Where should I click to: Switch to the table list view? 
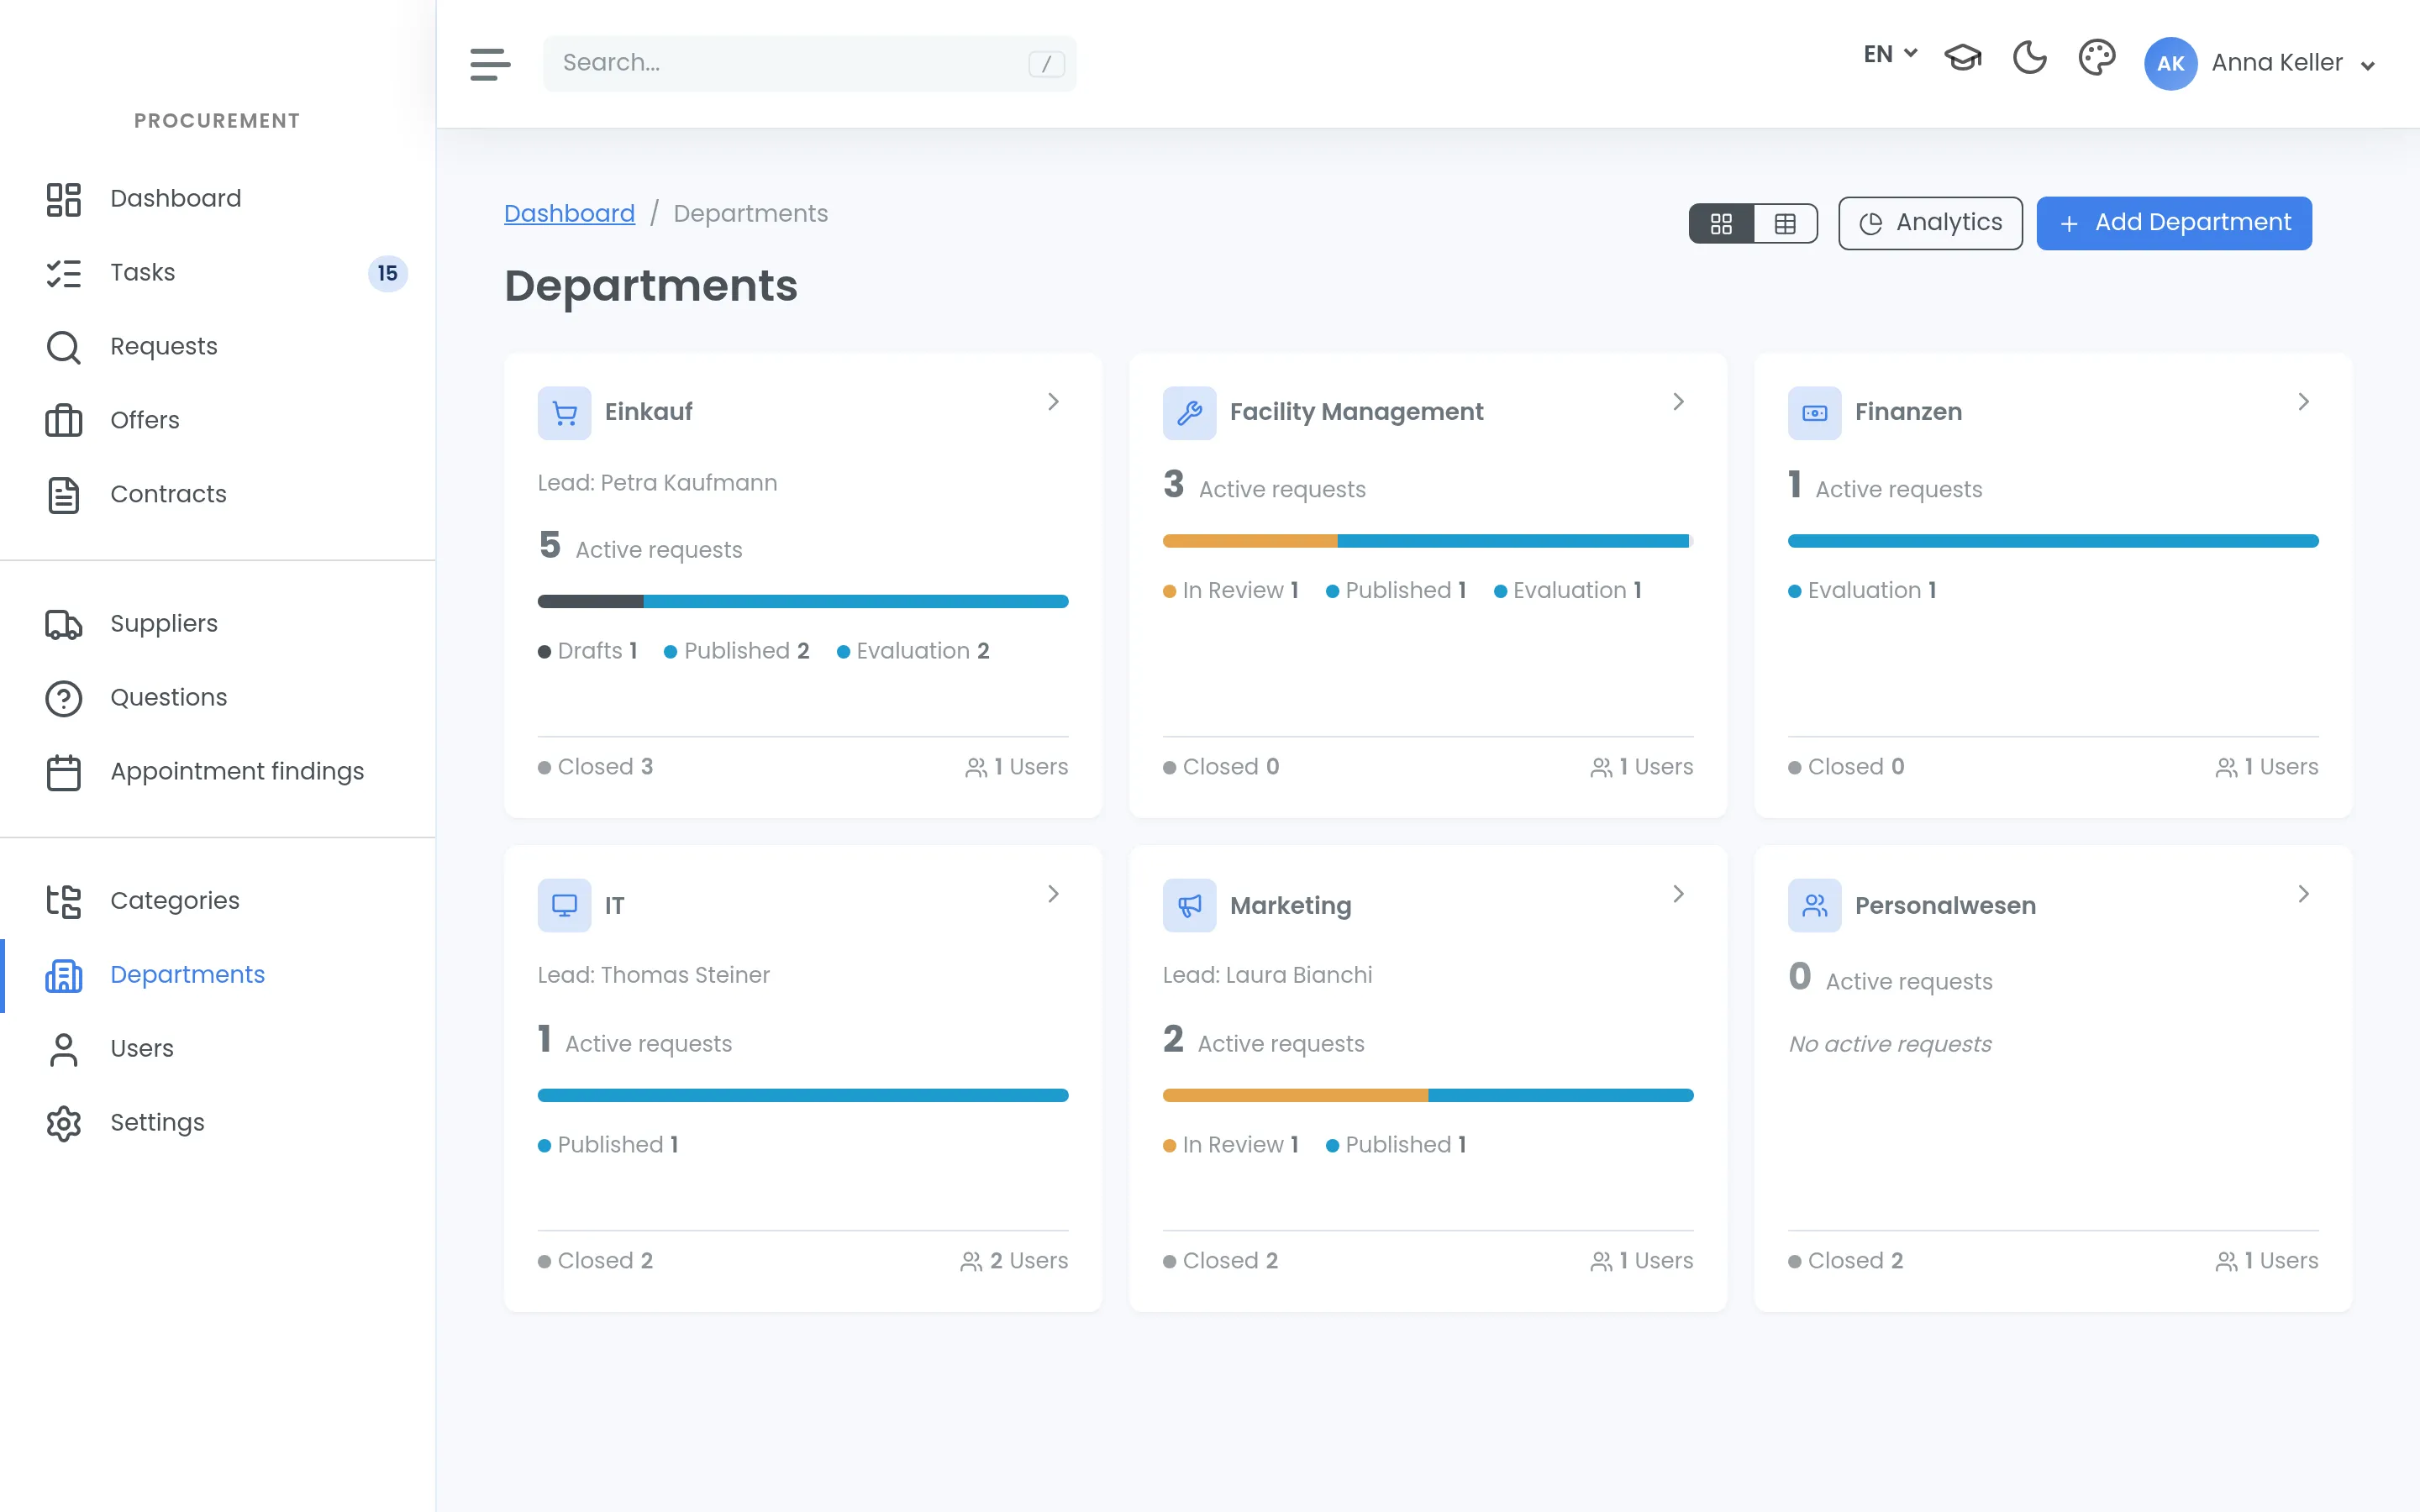(1785, 224)
